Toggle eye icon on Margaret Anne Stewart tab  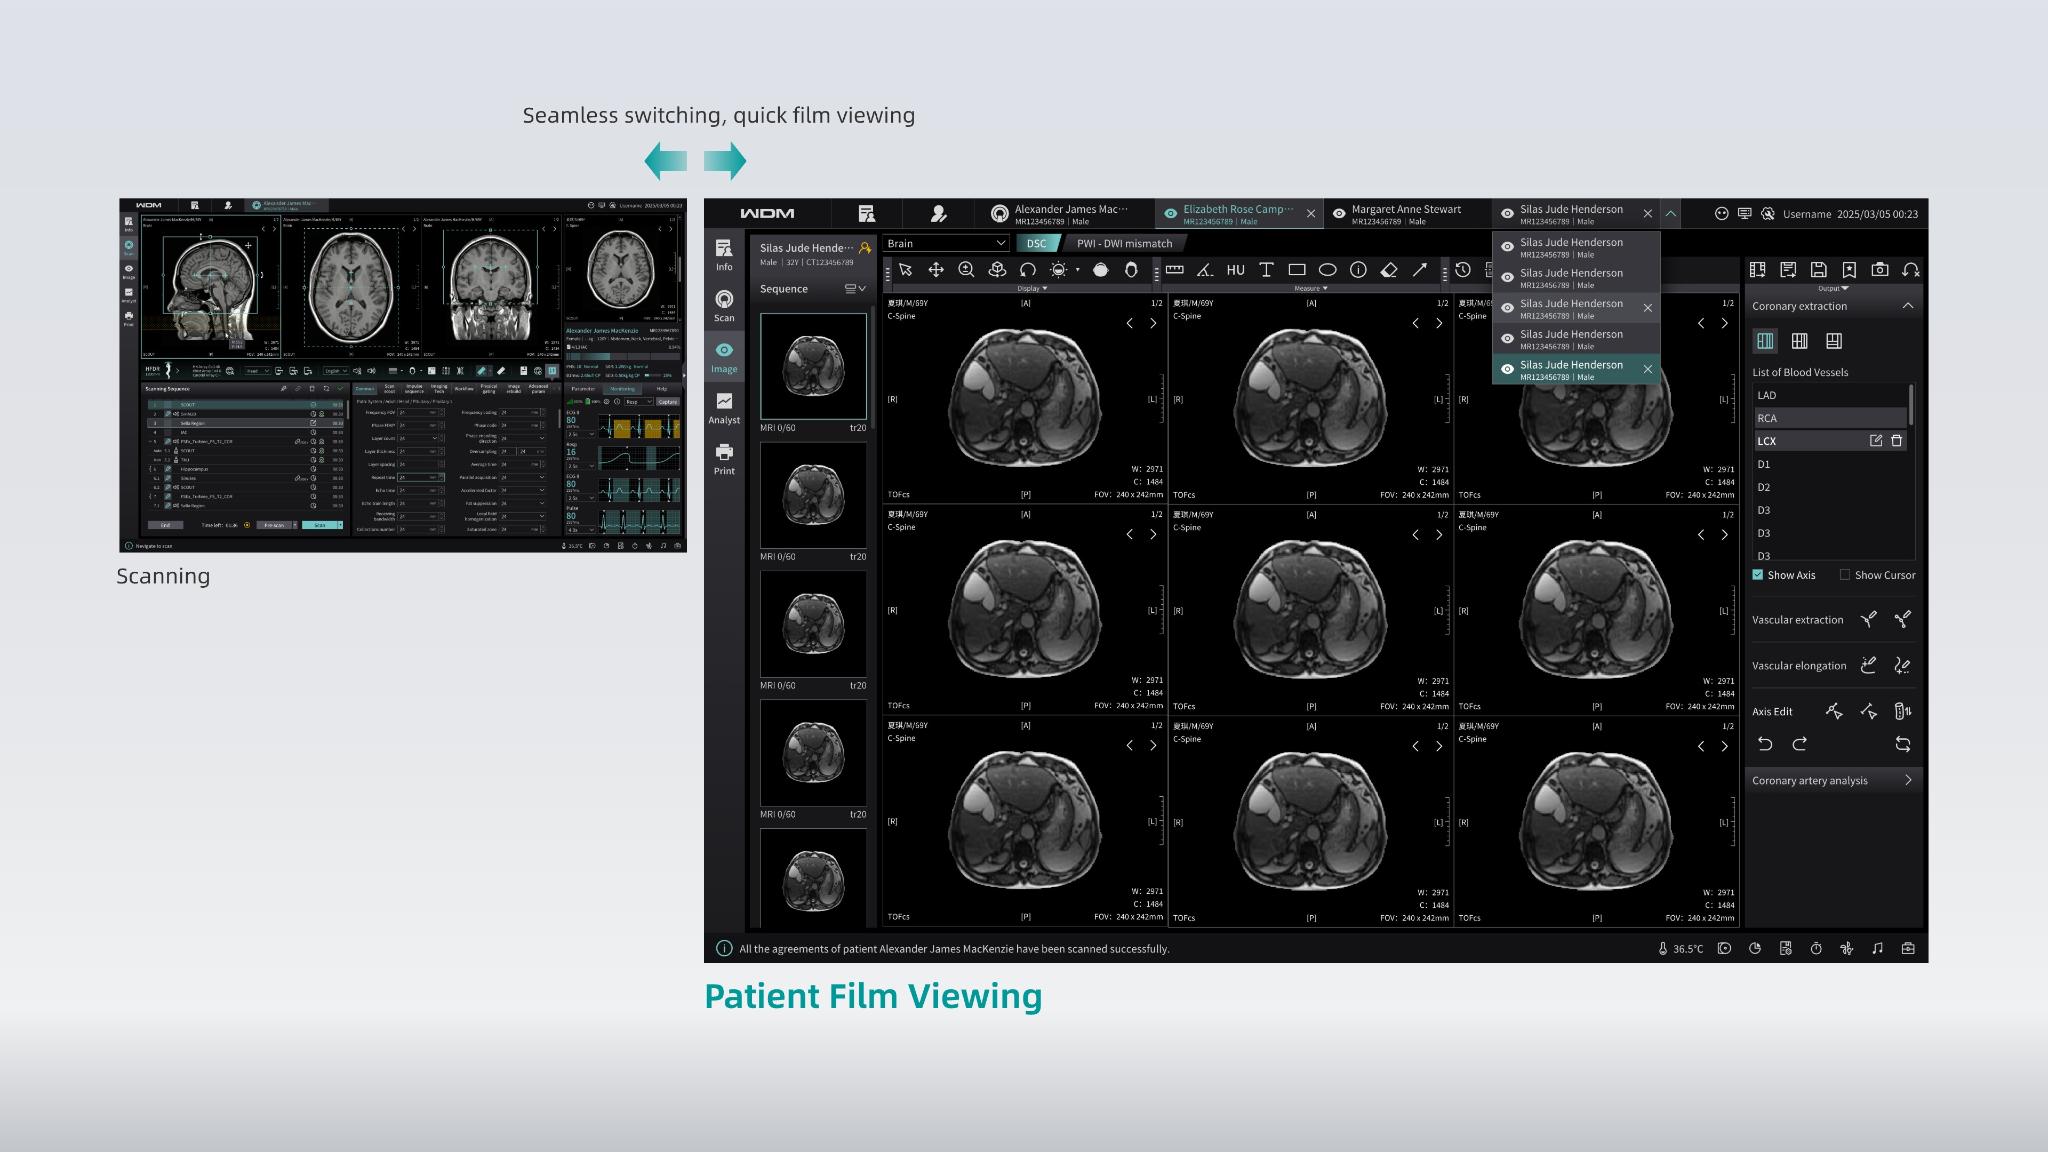1339,214
